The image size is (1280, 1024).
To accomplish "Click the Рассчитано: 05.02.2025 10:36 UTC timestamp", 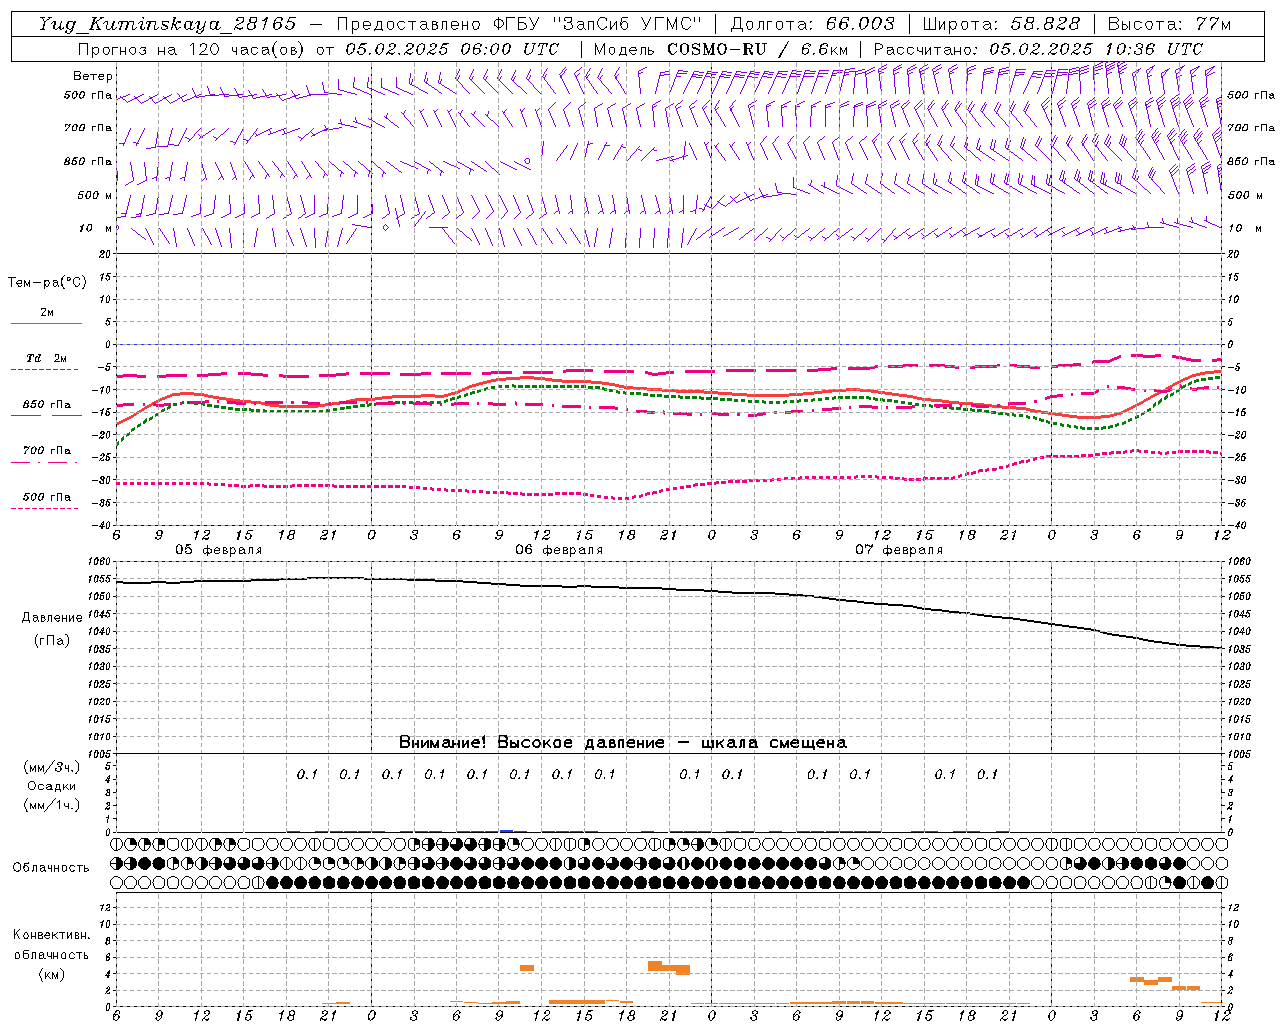I will (1038, 49).
